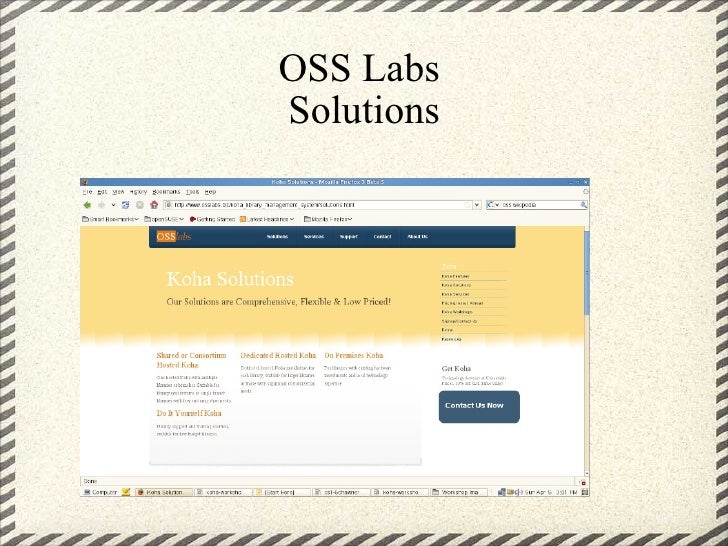728x546 pixels.
Task: Click the 'OSS Labs Solutions' slide title
Action: tap(359, 88)
